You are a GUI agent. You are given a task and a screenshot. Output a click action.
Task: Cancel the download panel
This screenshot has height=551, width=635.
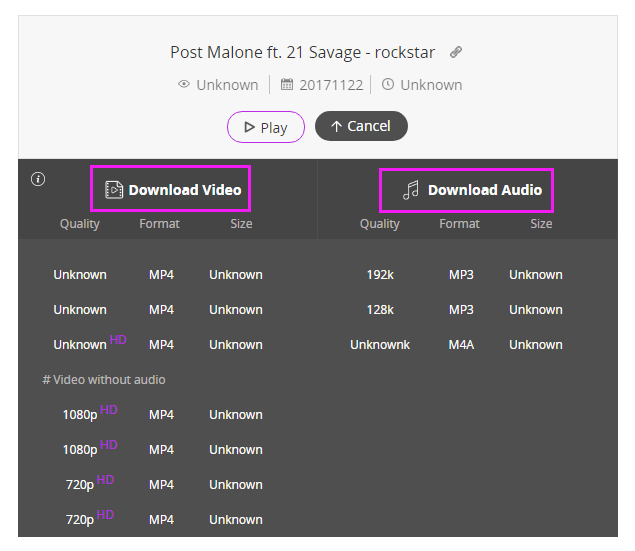pos(361,126)
